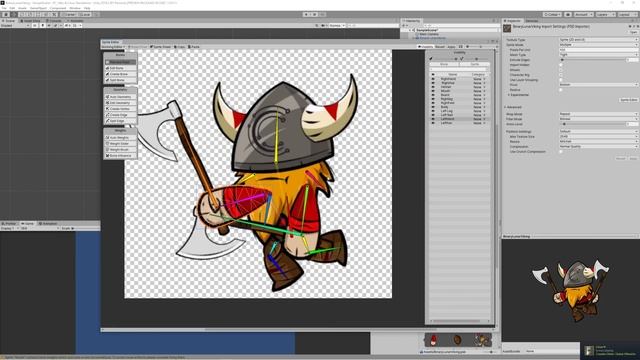This screenshot has height=360, width=640.
Task: Select the Edit Geometry tool
Action: [x=120, y=103]
